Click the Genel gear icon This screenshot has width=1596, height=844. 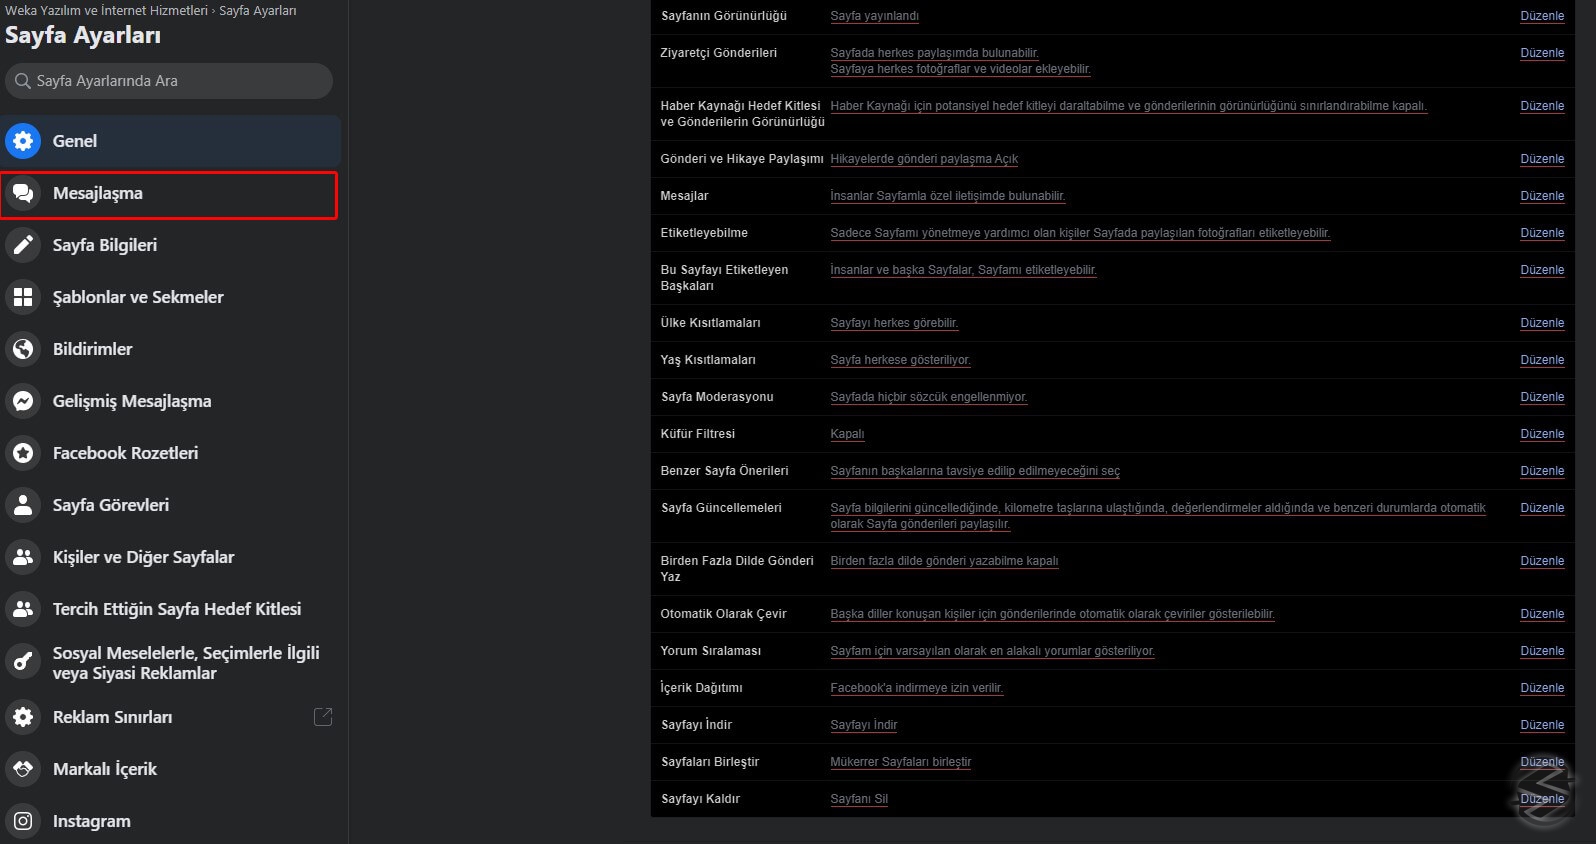(23, 141)
